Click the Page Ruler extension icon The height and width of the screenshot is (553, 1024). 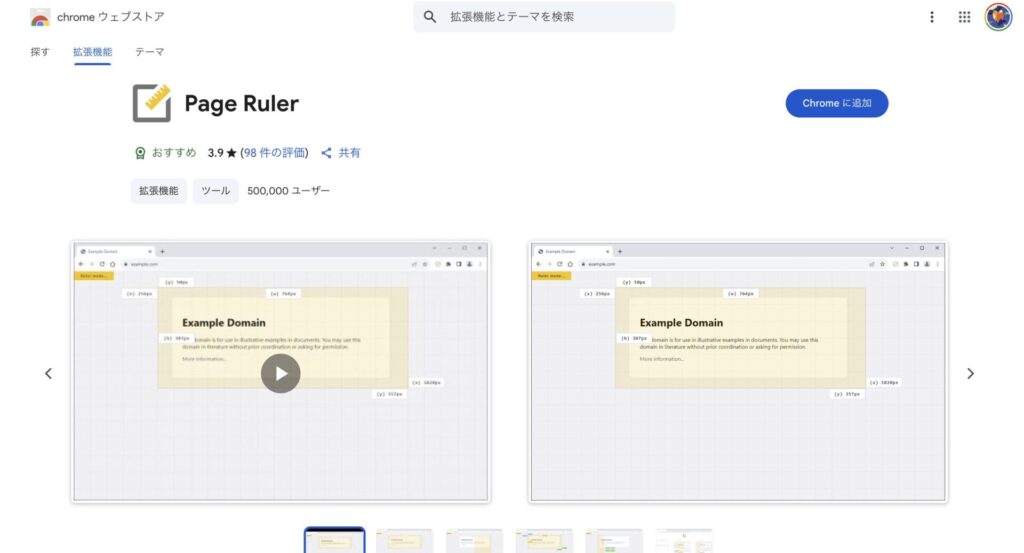pyautogui.click(x=152, y=103)
